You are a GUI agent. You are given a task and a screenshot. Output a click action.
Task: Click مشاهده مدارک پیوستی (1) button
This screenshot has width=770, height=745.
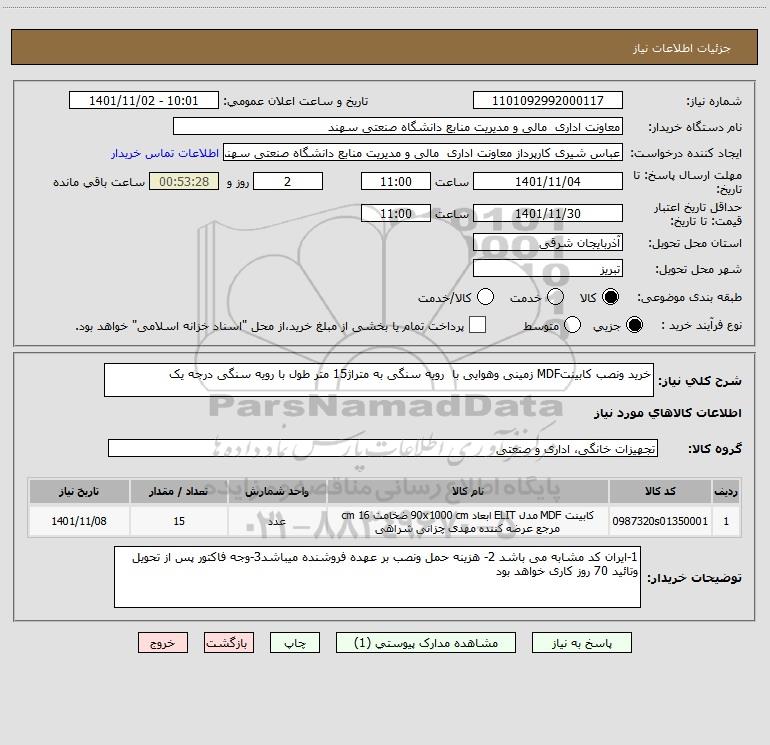coord(426,643)
